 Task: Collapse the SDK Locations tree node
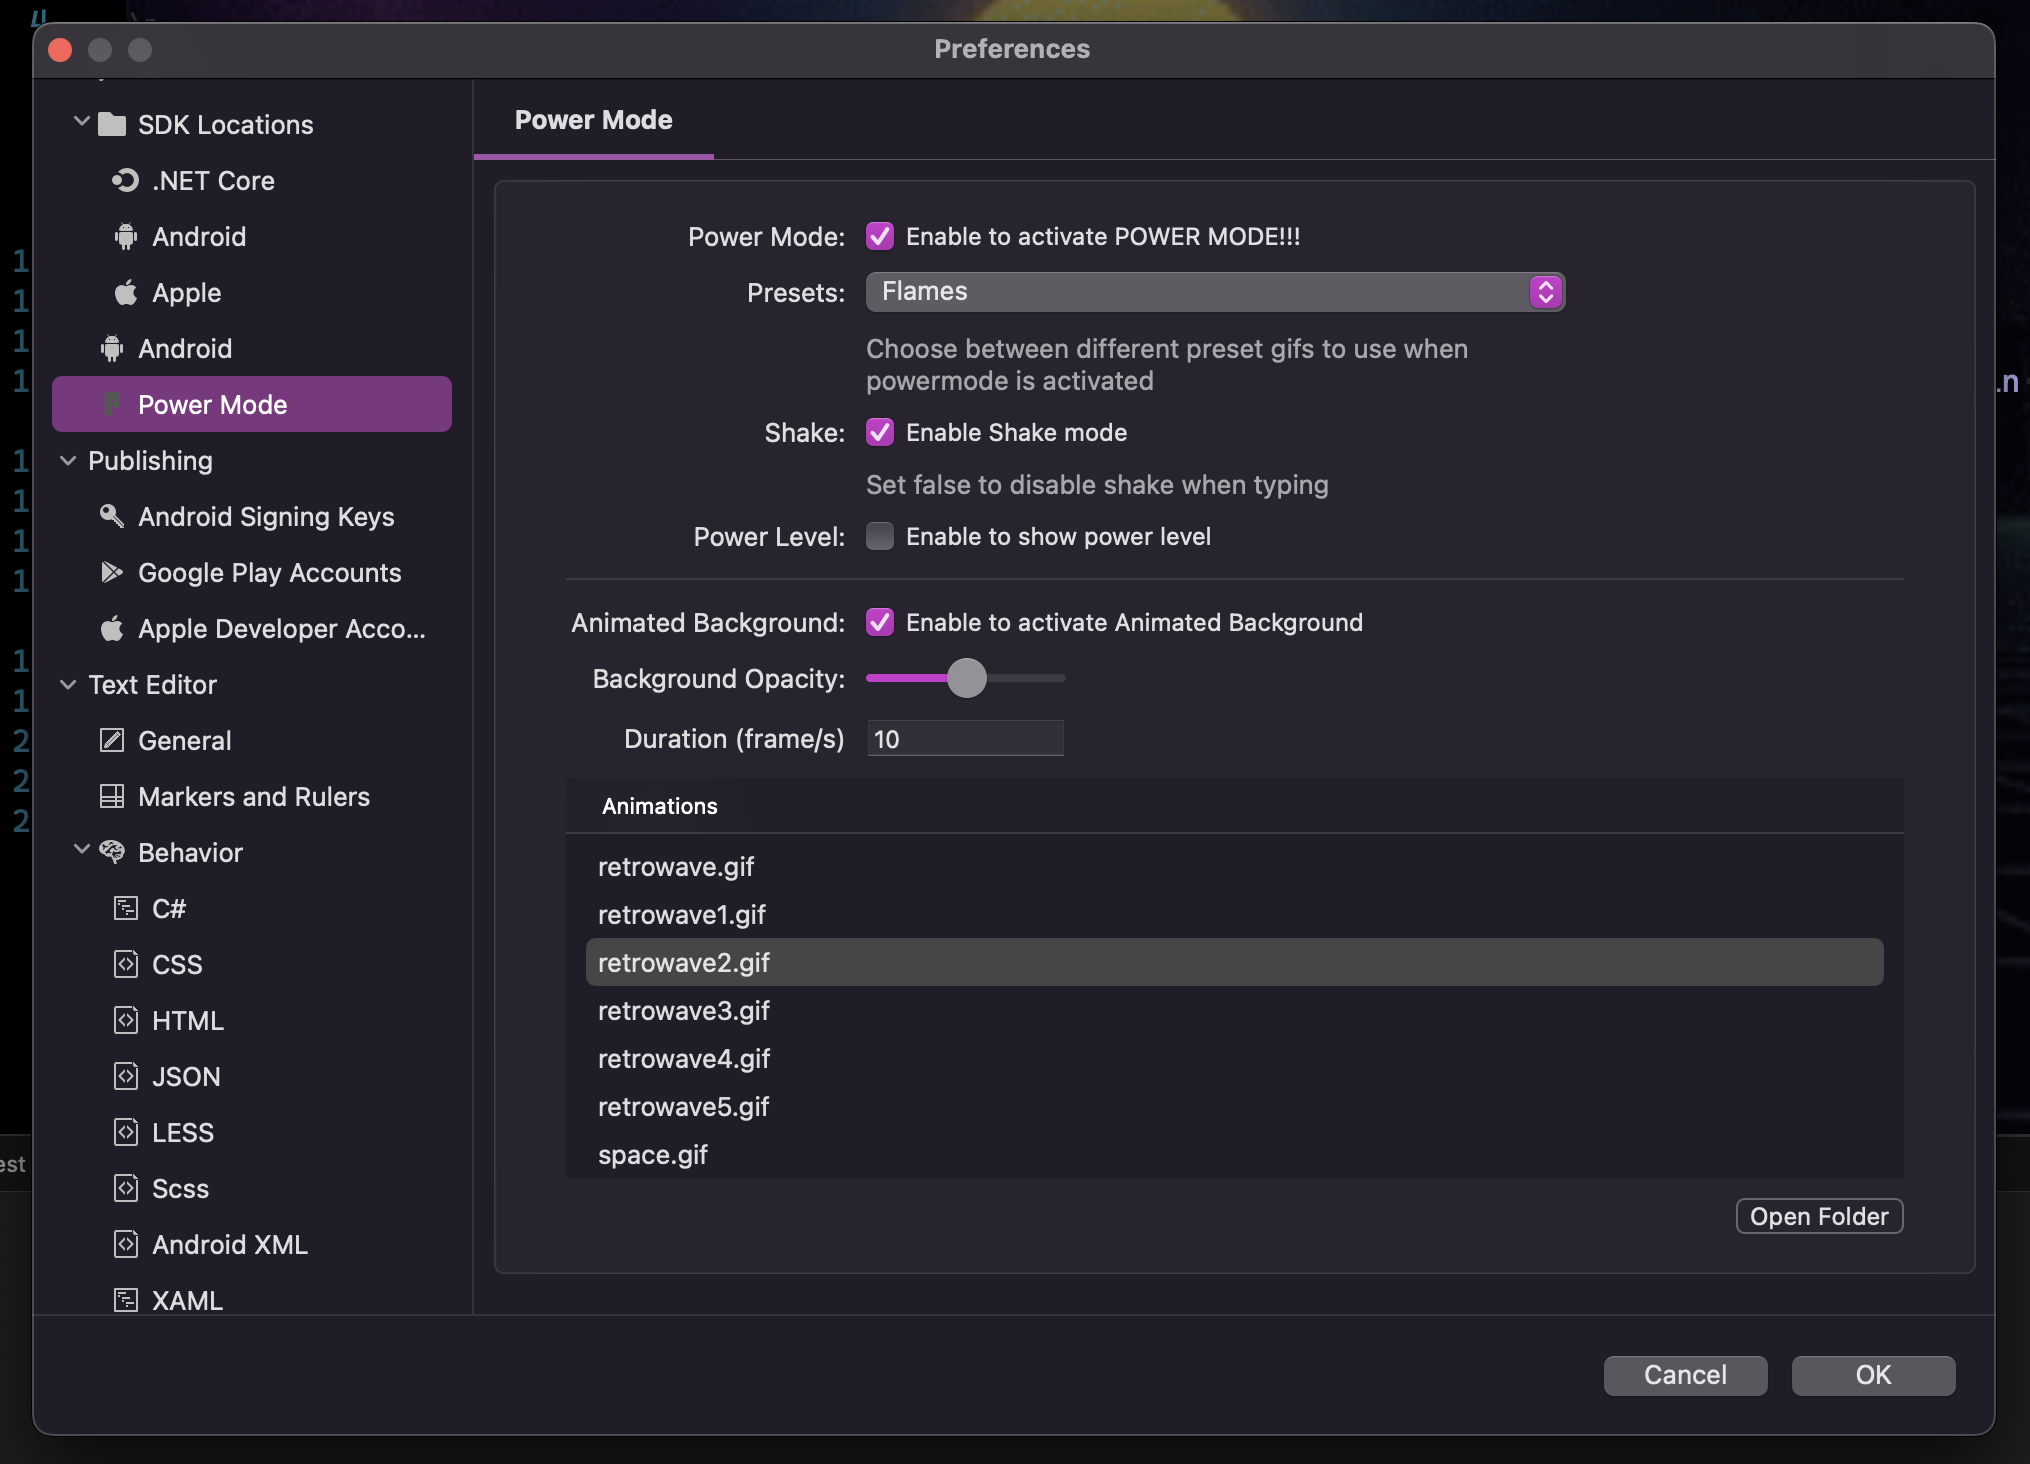(x=82, y=122)
